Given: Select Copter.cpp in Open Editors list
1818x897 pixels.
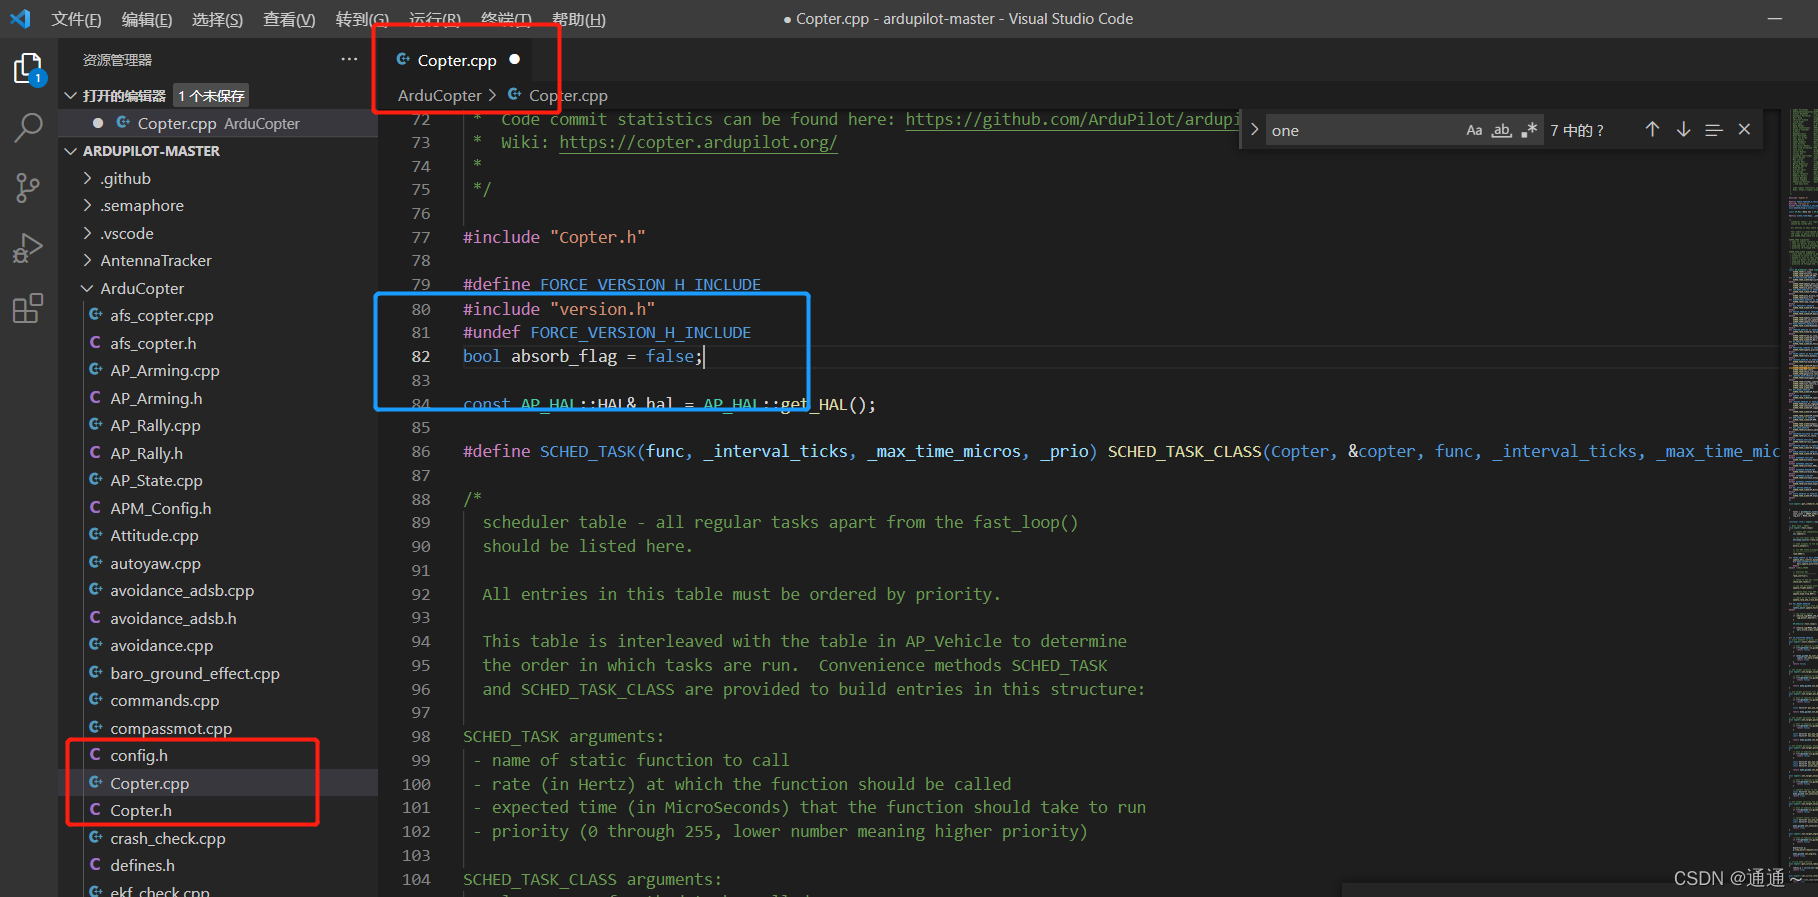Looking at the screenshot, I should click(x=218, y=123).
